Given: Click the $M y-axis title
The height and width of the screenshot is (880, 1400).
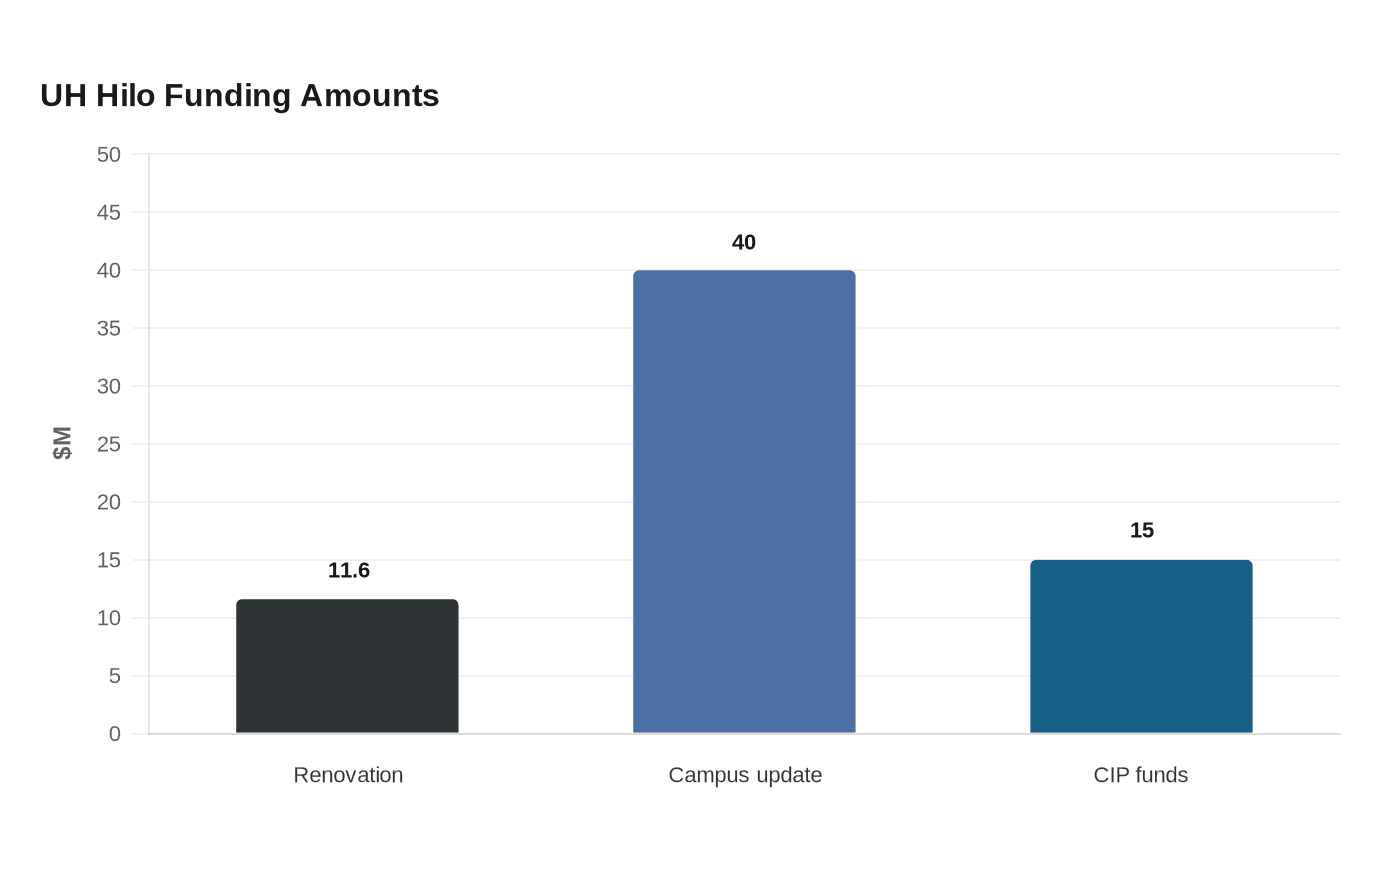Looking at the screenshot, I should pyautogui.click(x=62, y=443).
